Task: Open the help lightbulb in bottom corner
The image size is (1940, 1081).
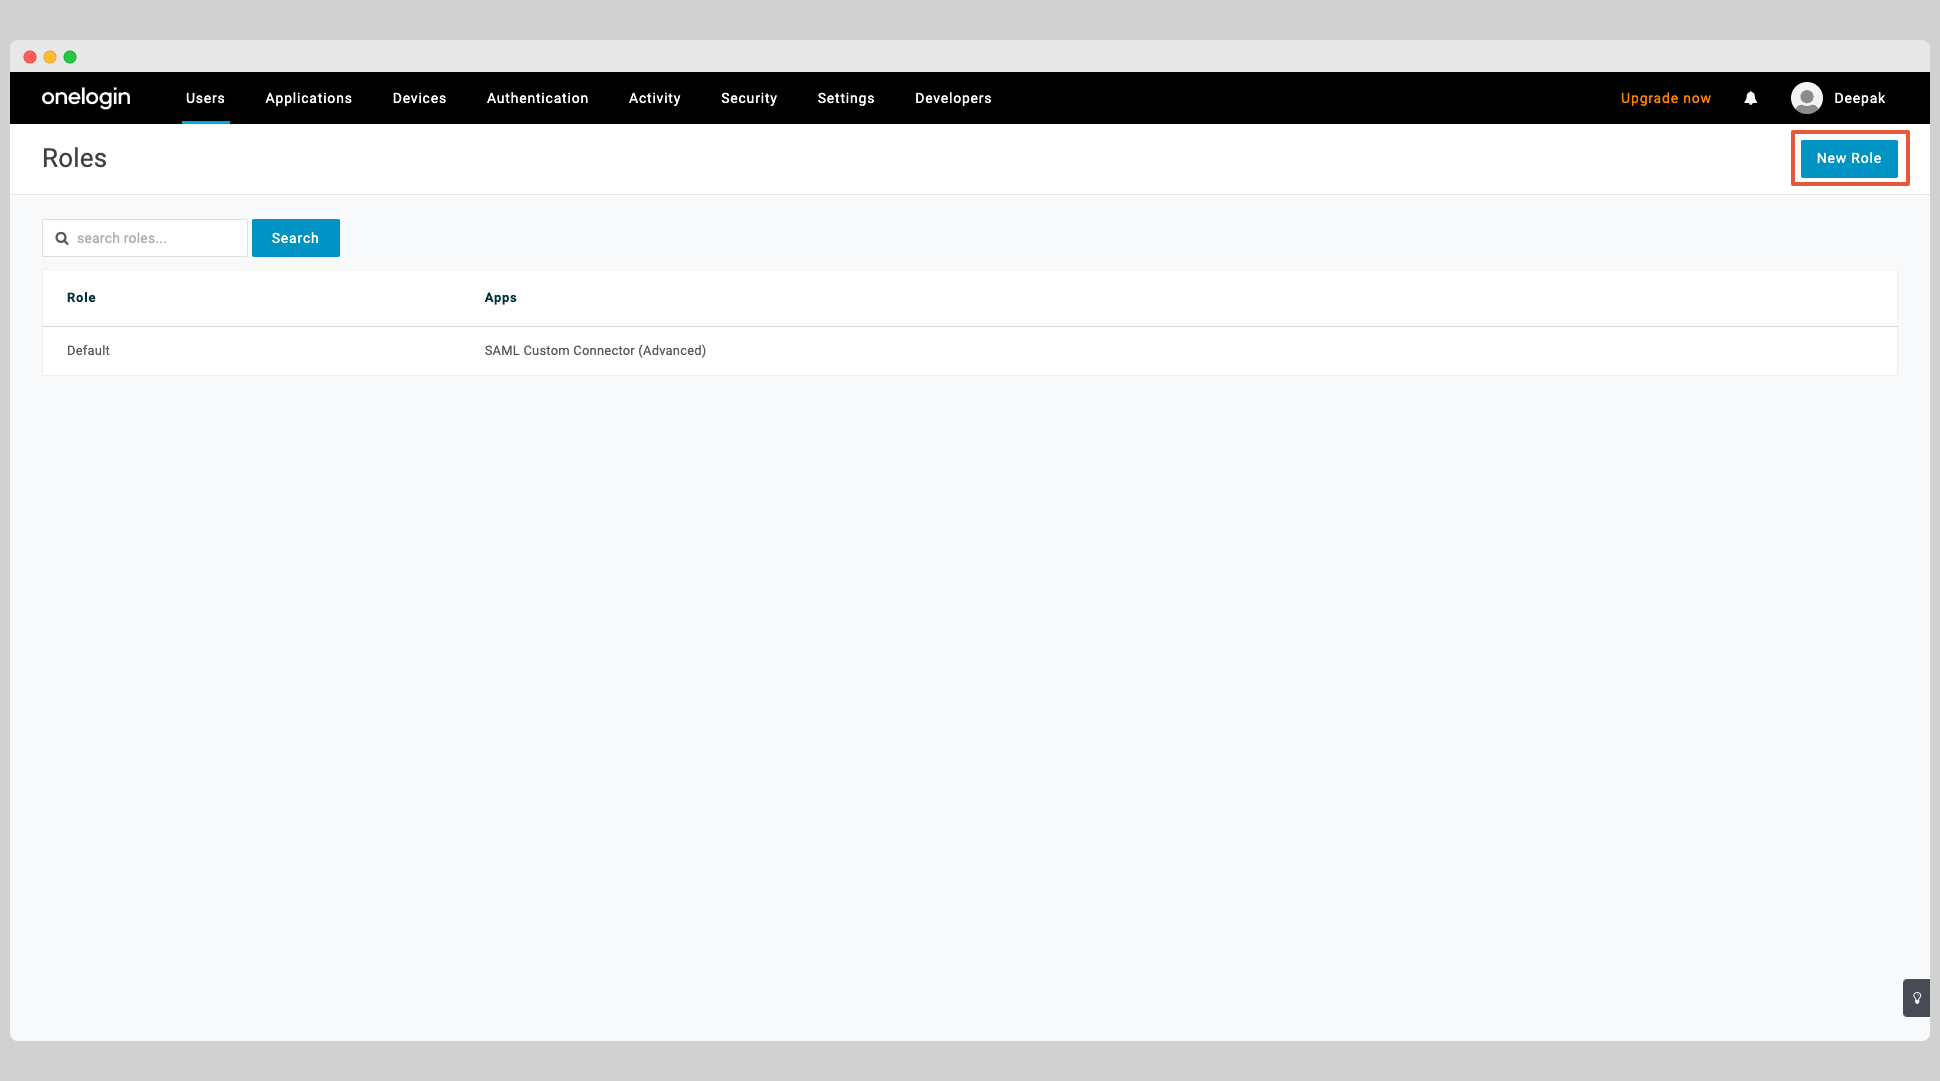Action: click(1916, 997)
